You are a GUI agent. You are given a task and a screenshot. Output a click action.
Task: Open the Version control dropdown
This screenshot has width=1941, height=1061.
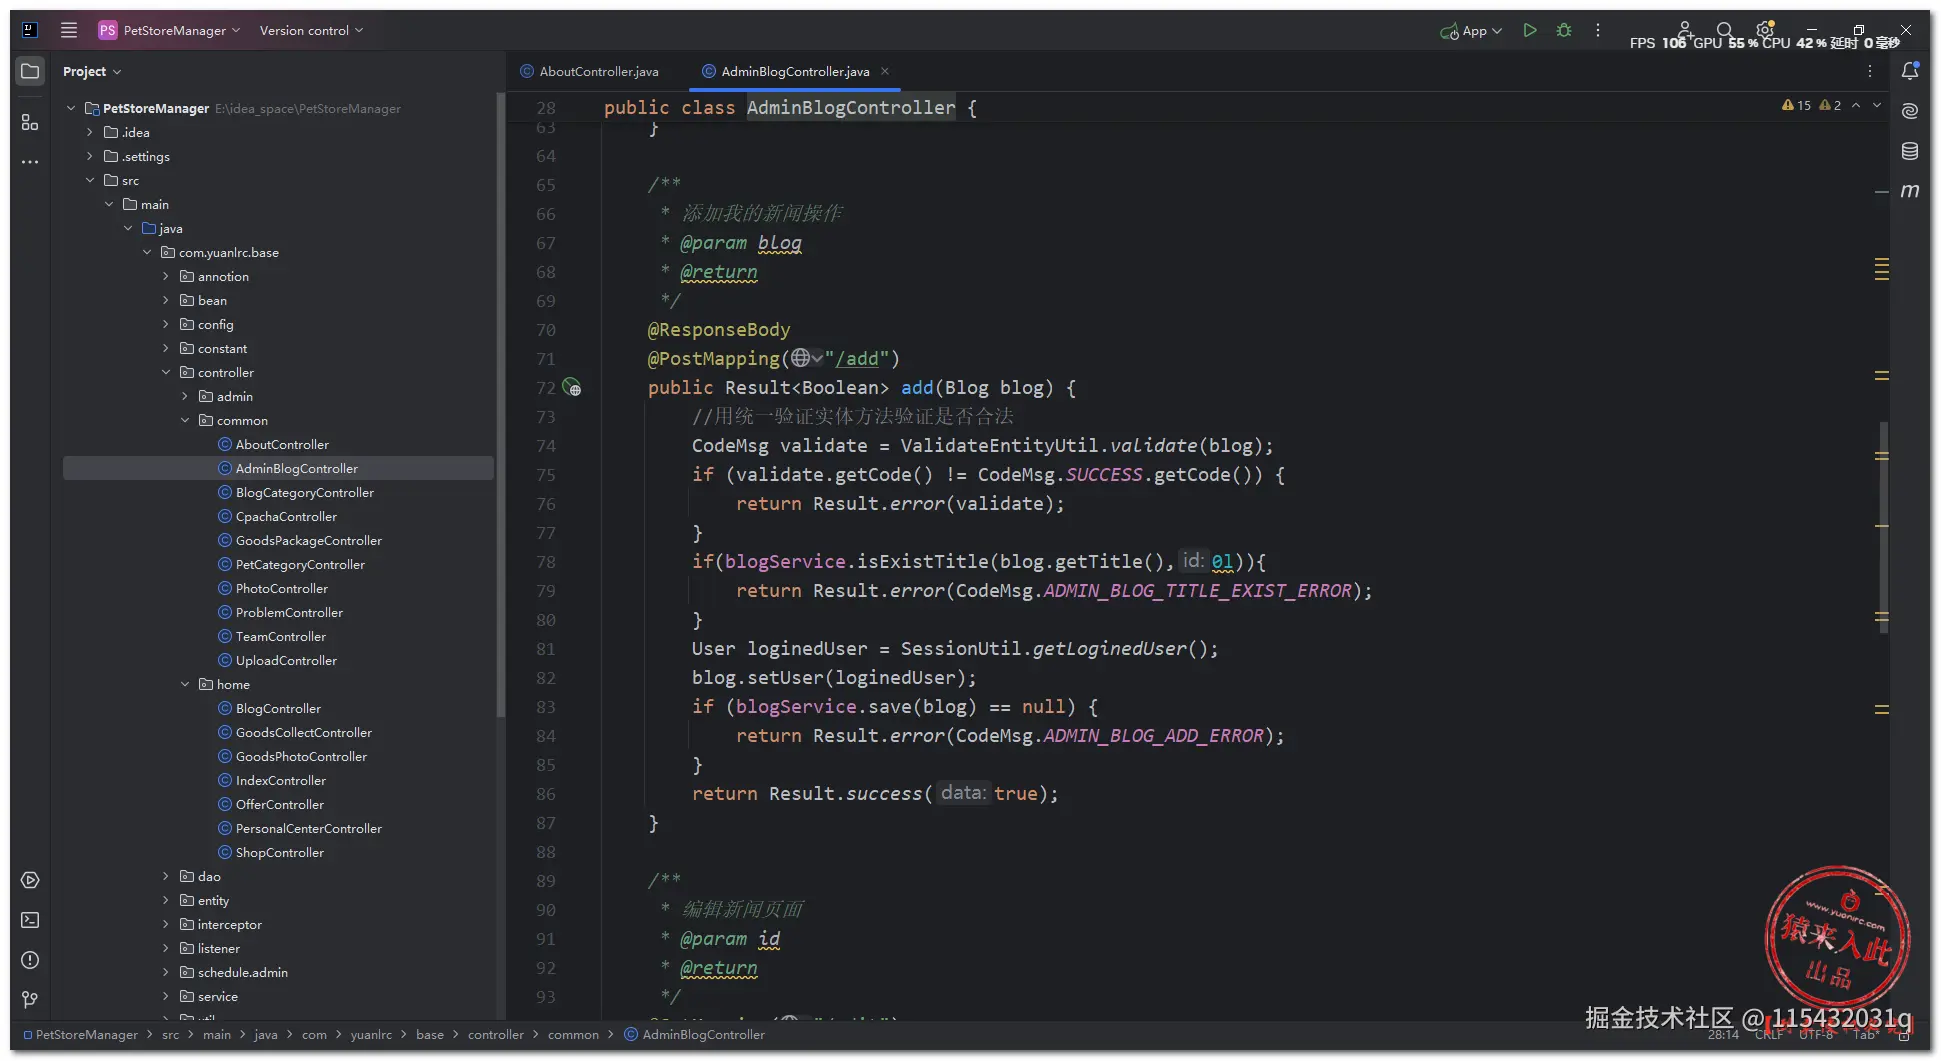tap(311, 30)
